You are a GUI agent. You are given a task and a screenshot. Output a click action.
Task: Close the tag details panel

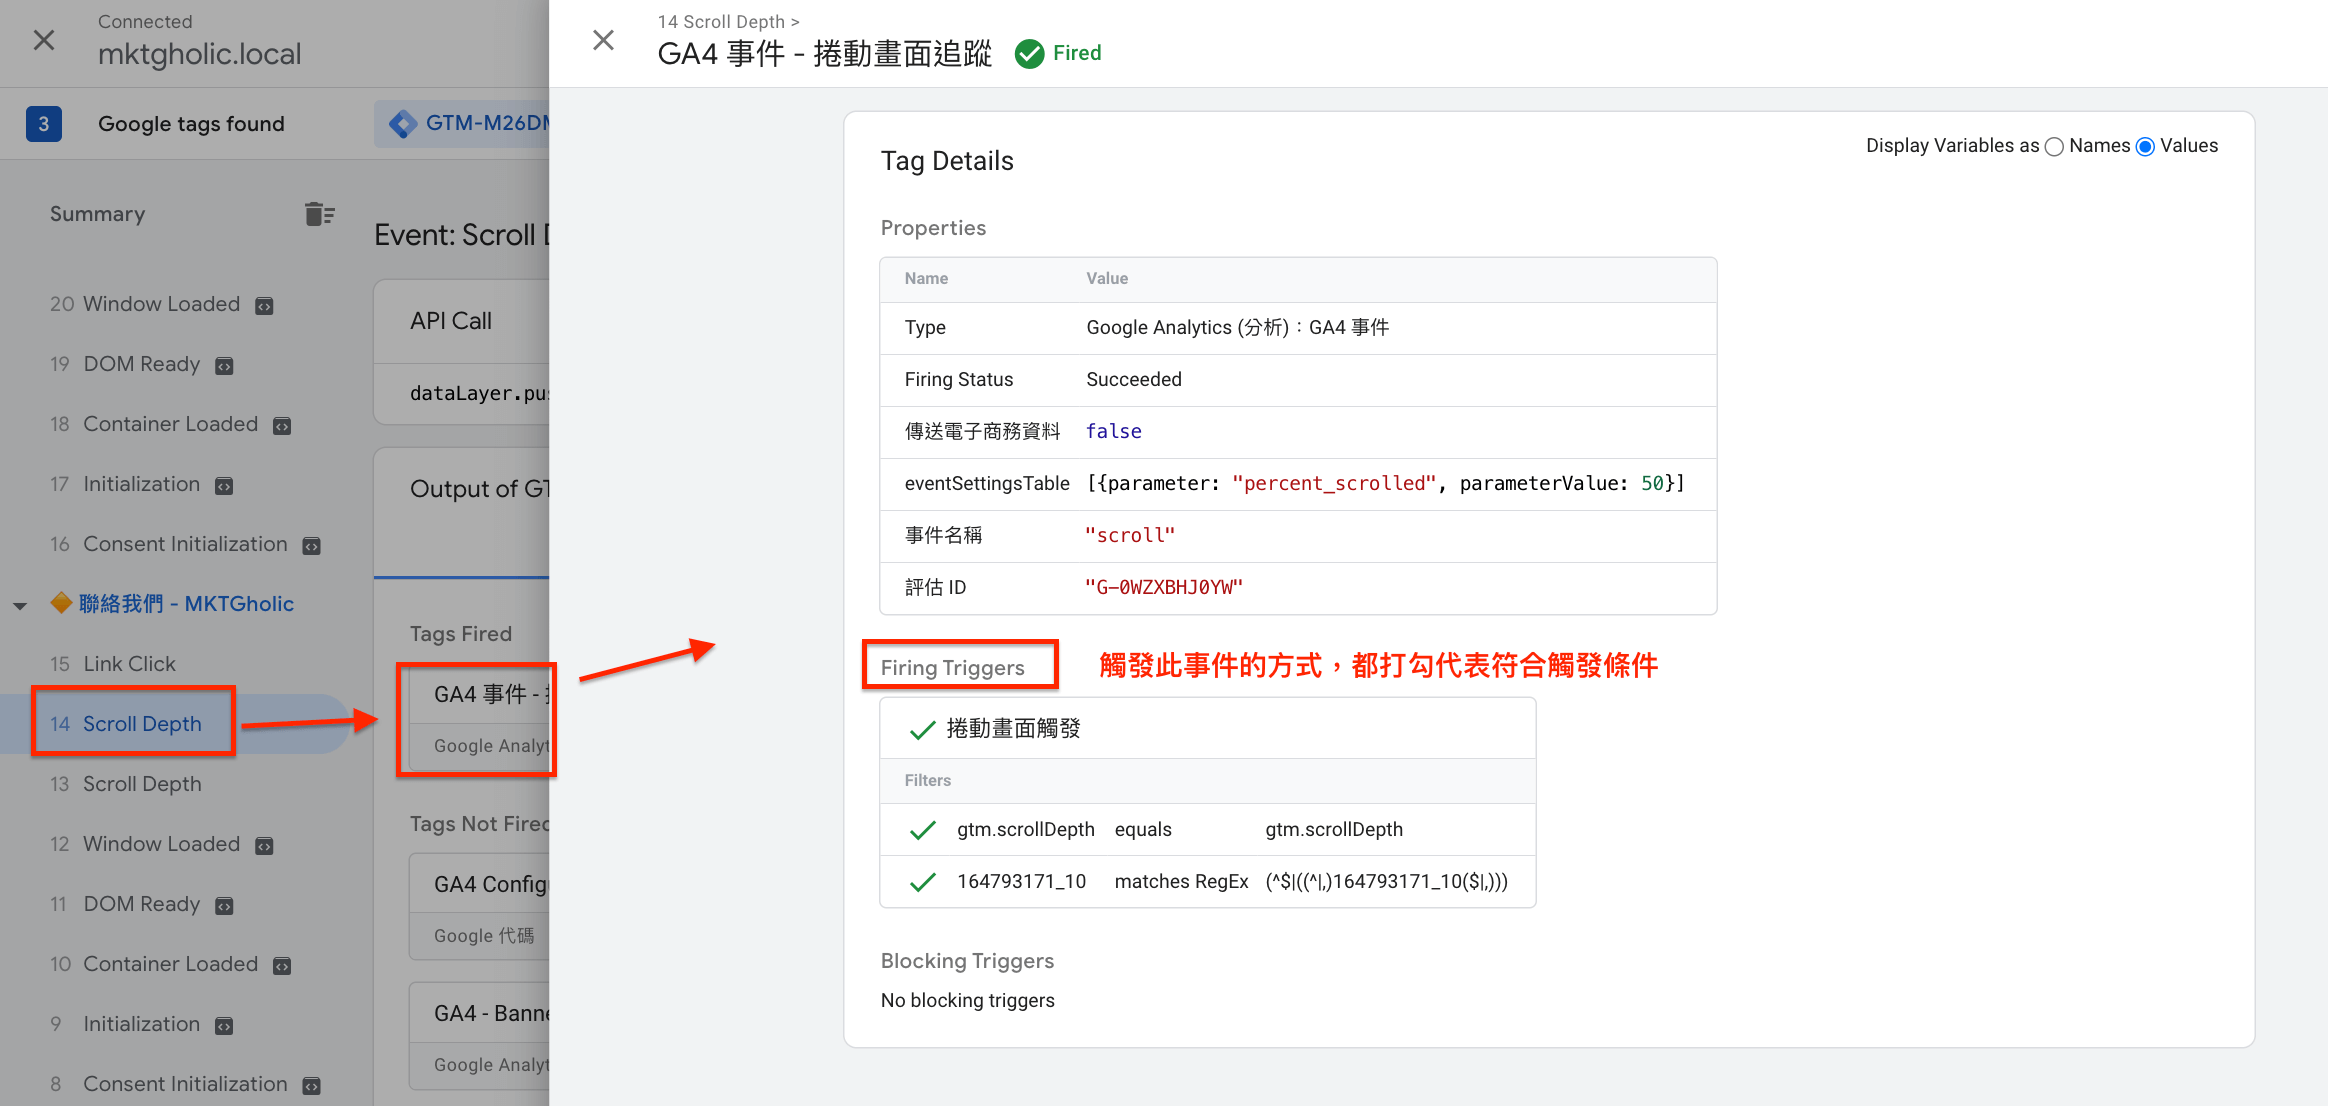click(603, 40)
